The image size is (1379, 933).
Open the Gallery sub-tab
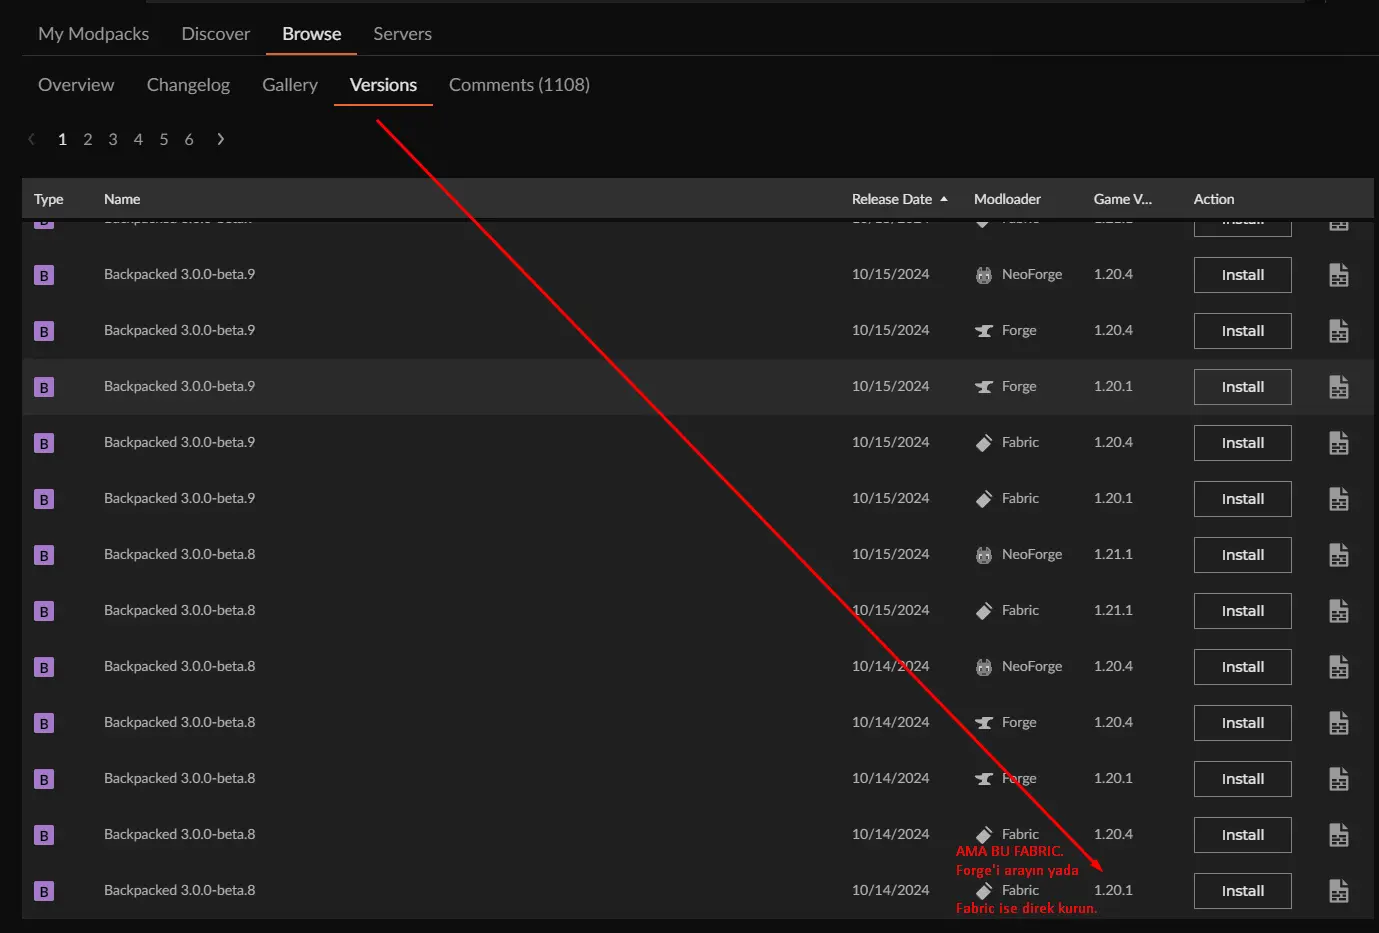[x=290, y=85]
